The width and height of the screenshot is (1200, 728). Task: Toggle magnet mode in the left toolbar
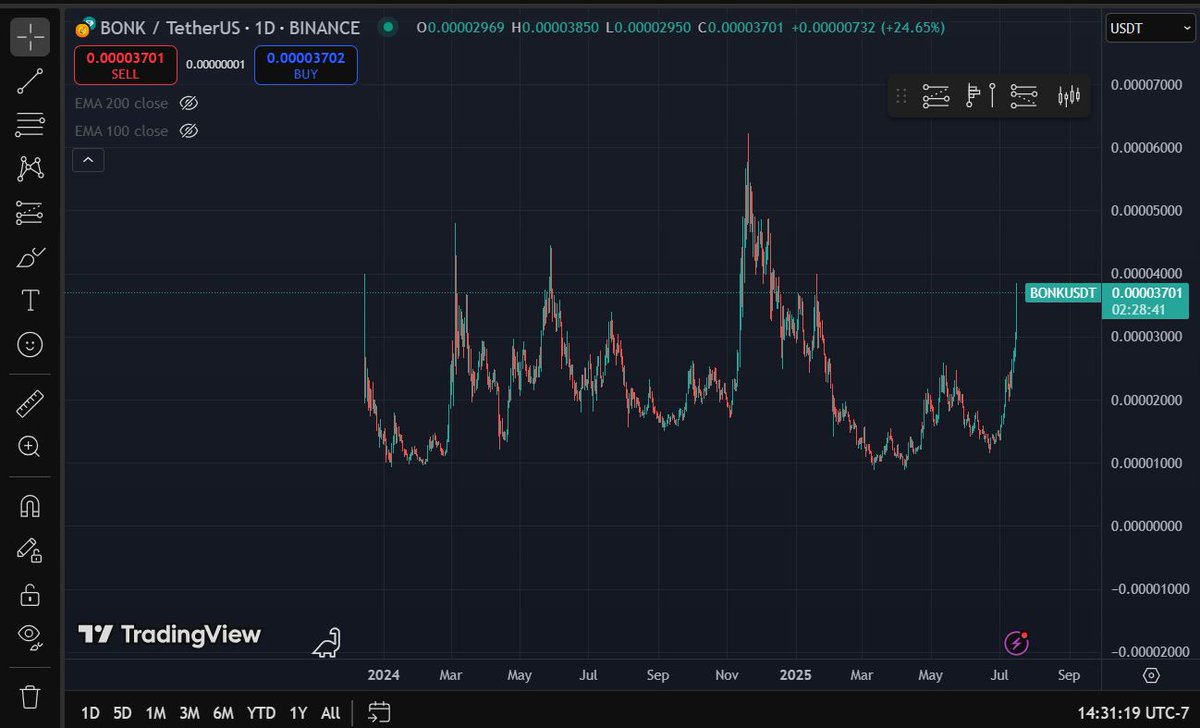tap(31, 506)
